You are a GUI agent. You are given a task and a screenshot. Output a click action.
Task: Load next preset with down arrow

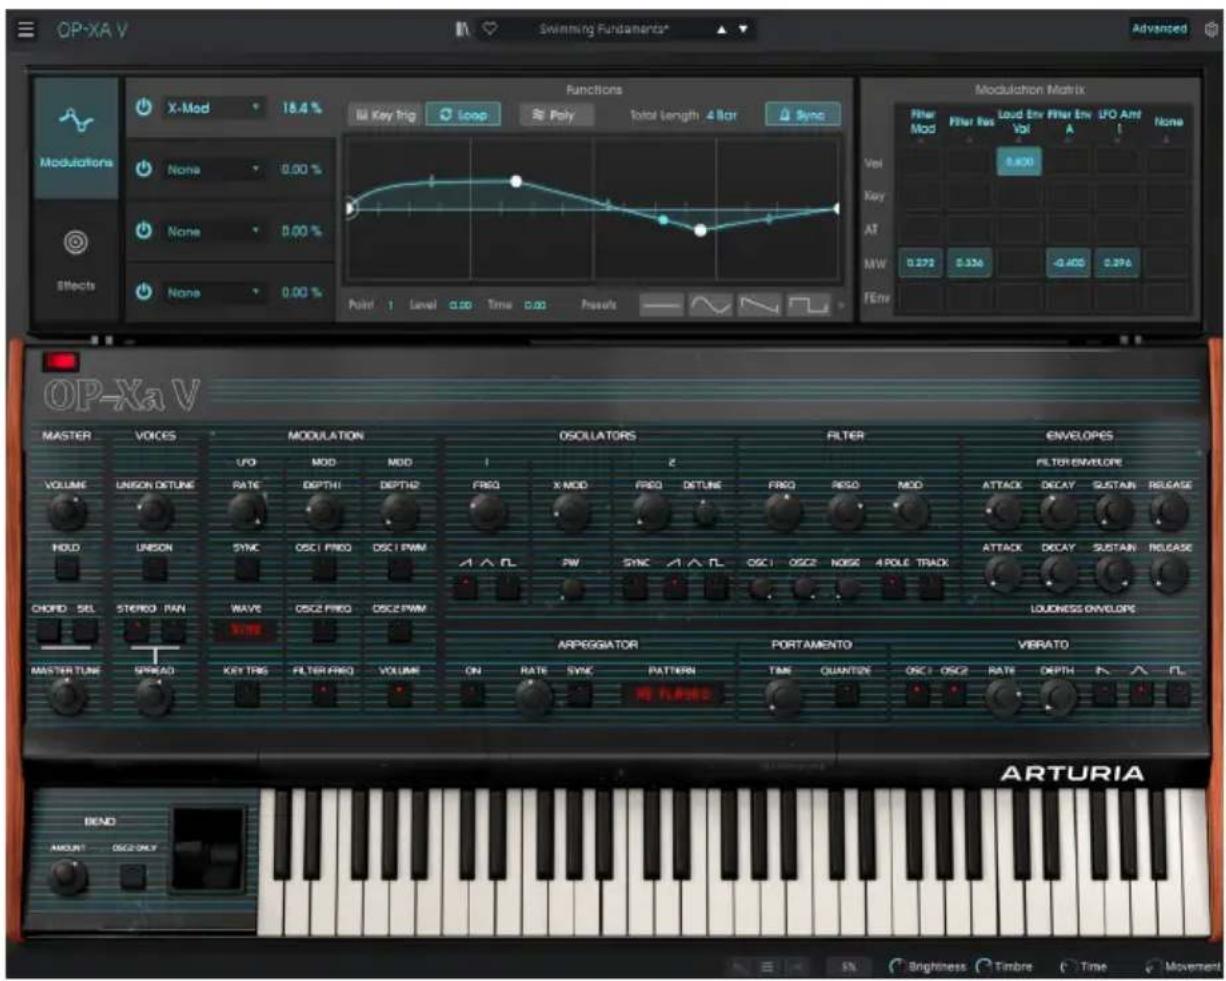click(743, 30)
